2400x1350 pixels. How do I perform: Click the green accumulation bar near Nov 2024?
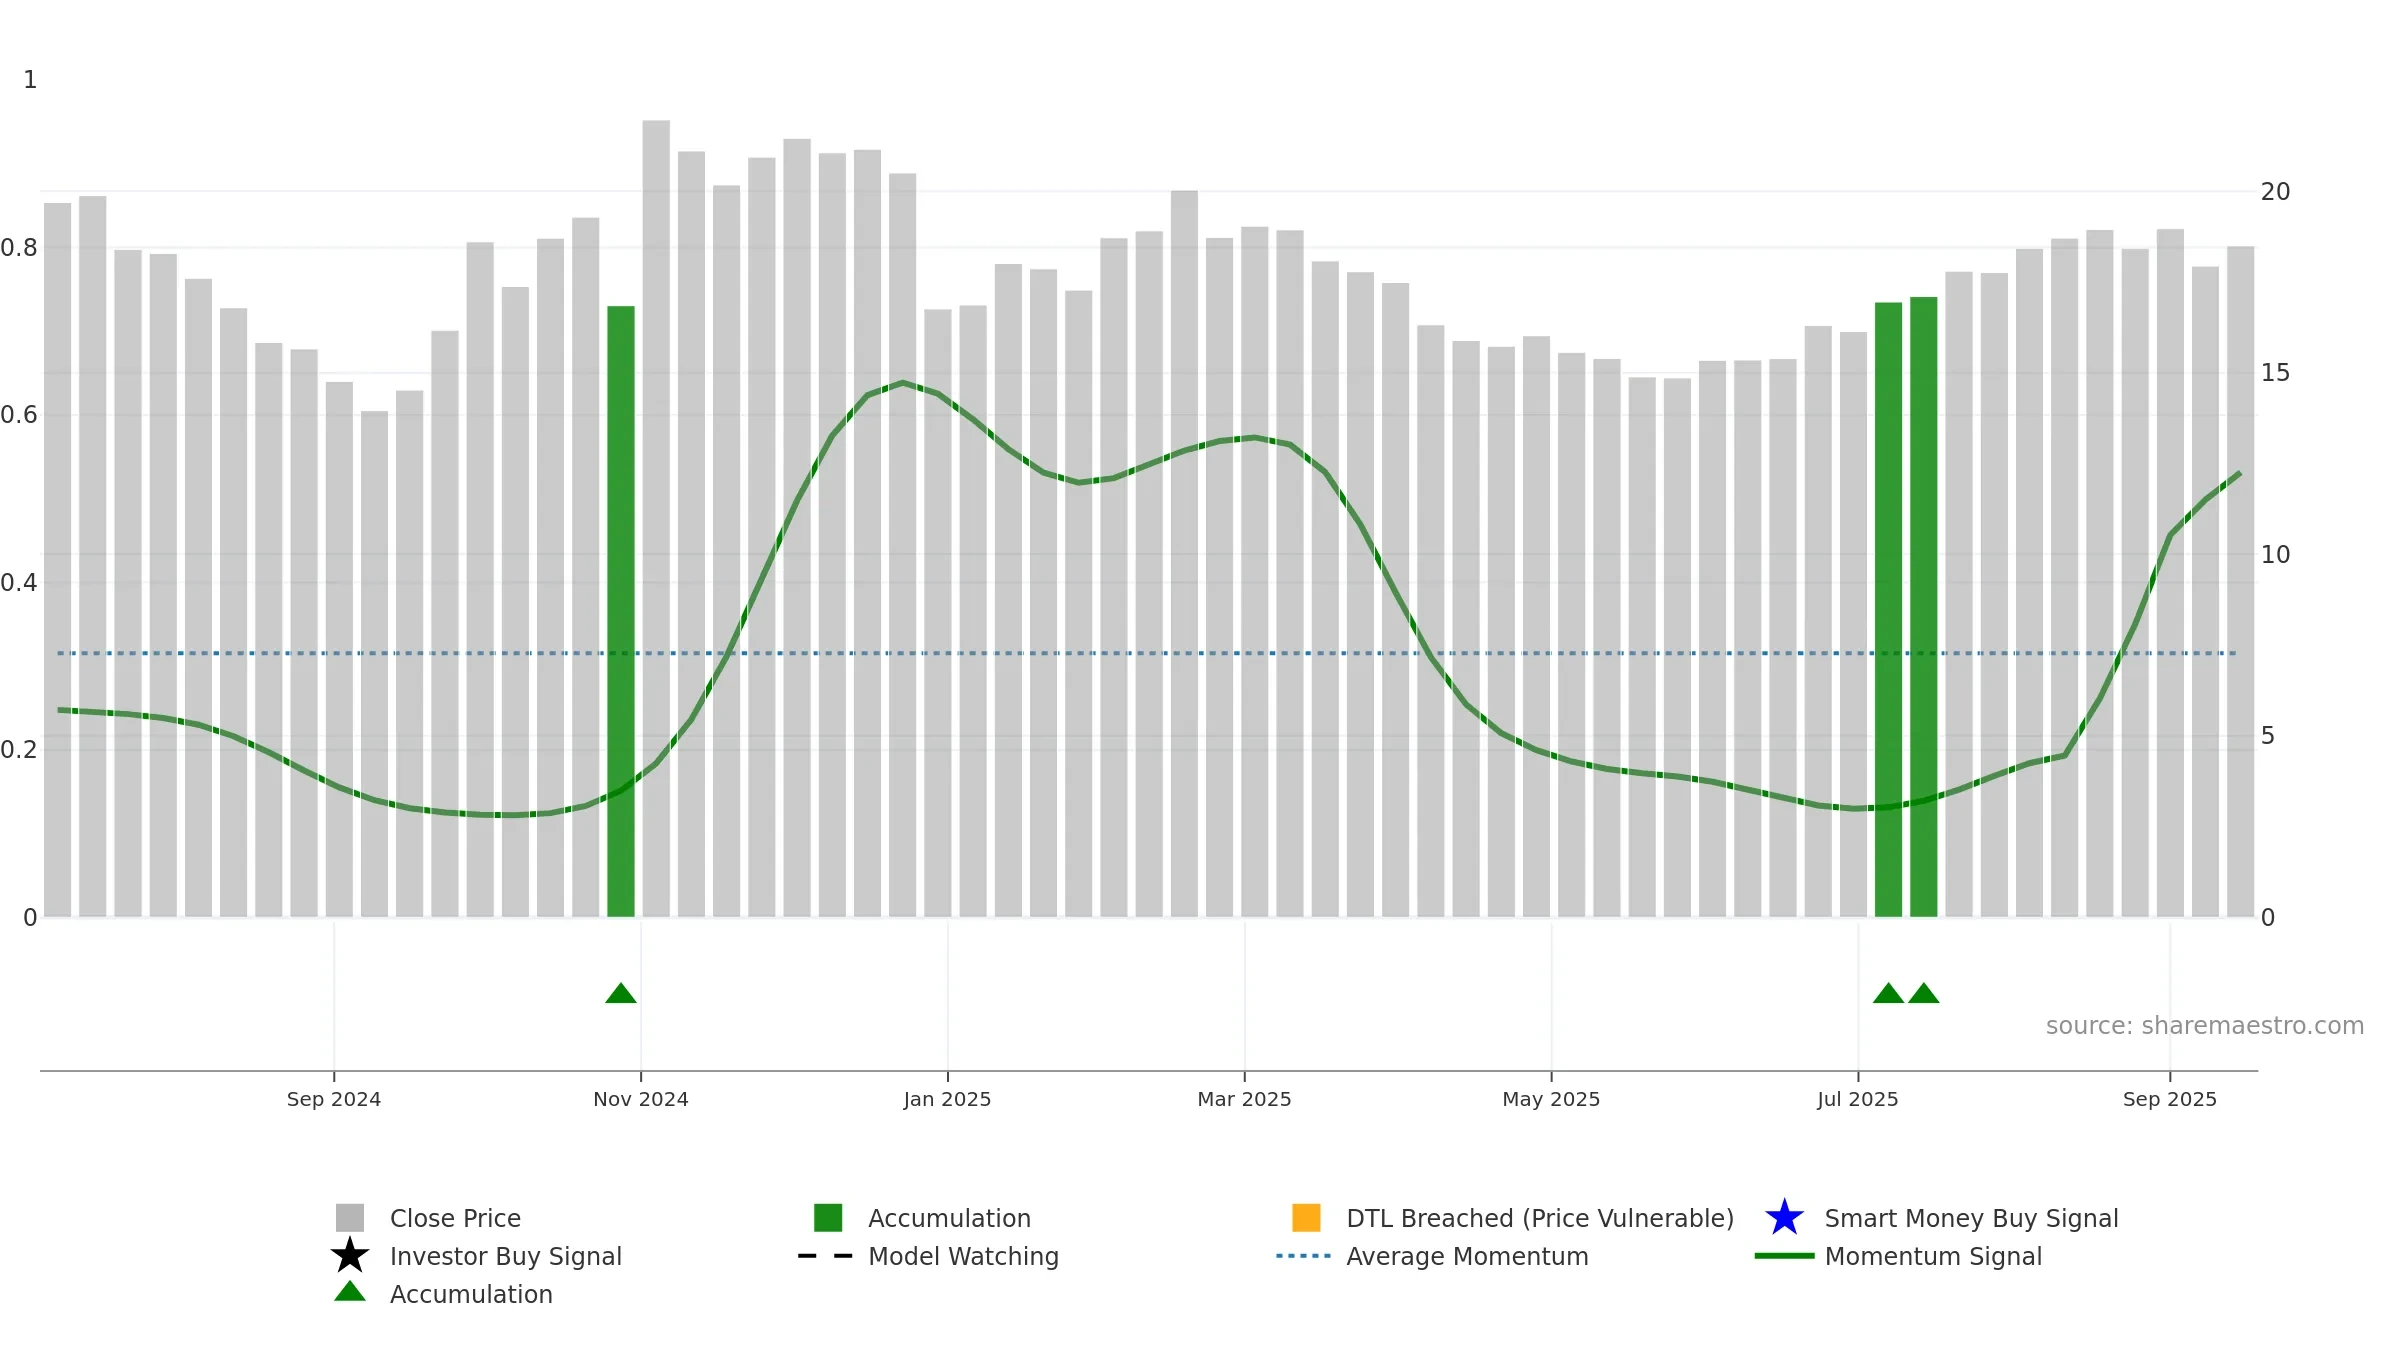click(621, 611)
